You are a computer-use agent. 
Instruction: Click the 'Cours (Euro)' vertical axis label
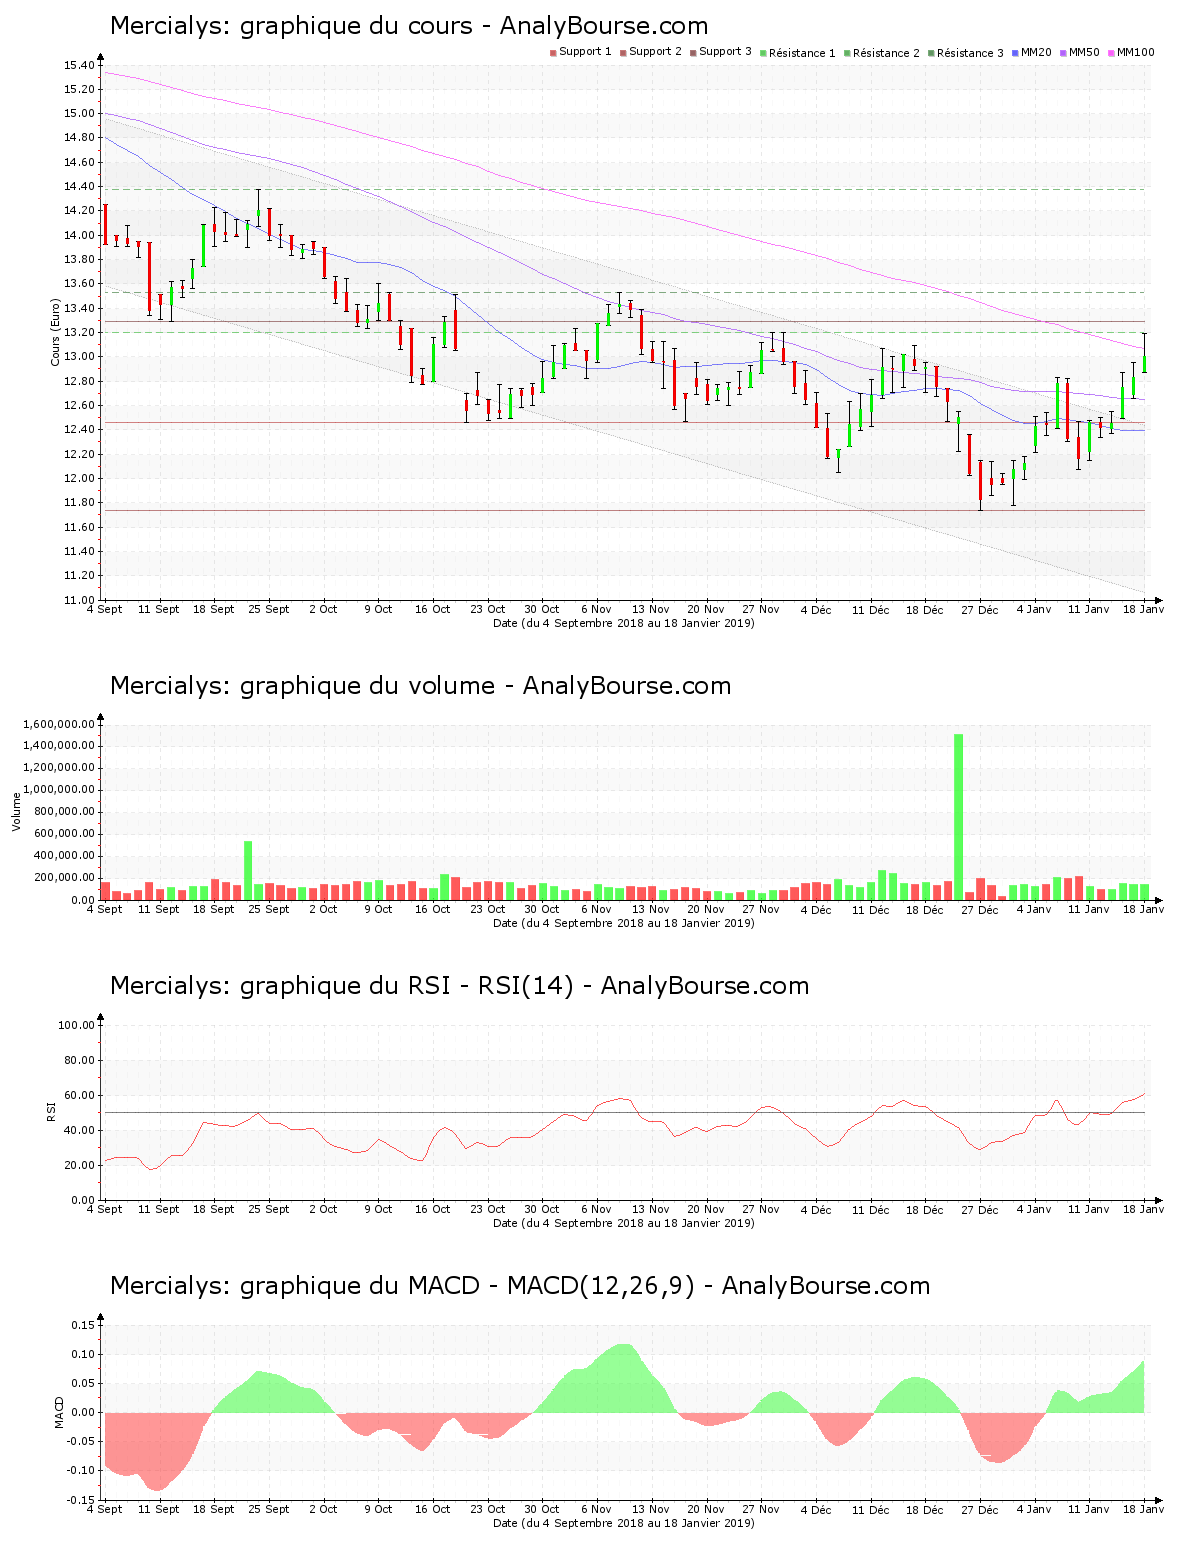(56, 332)
